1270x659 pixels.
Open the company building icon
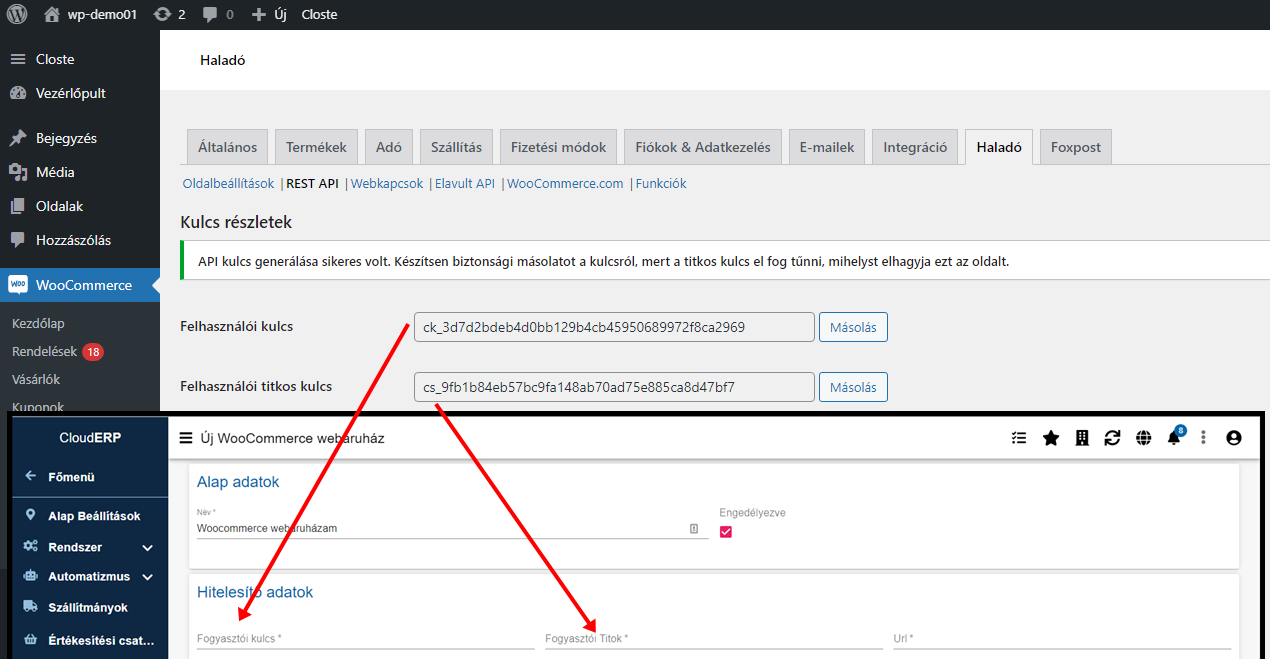click(1081, 438)
